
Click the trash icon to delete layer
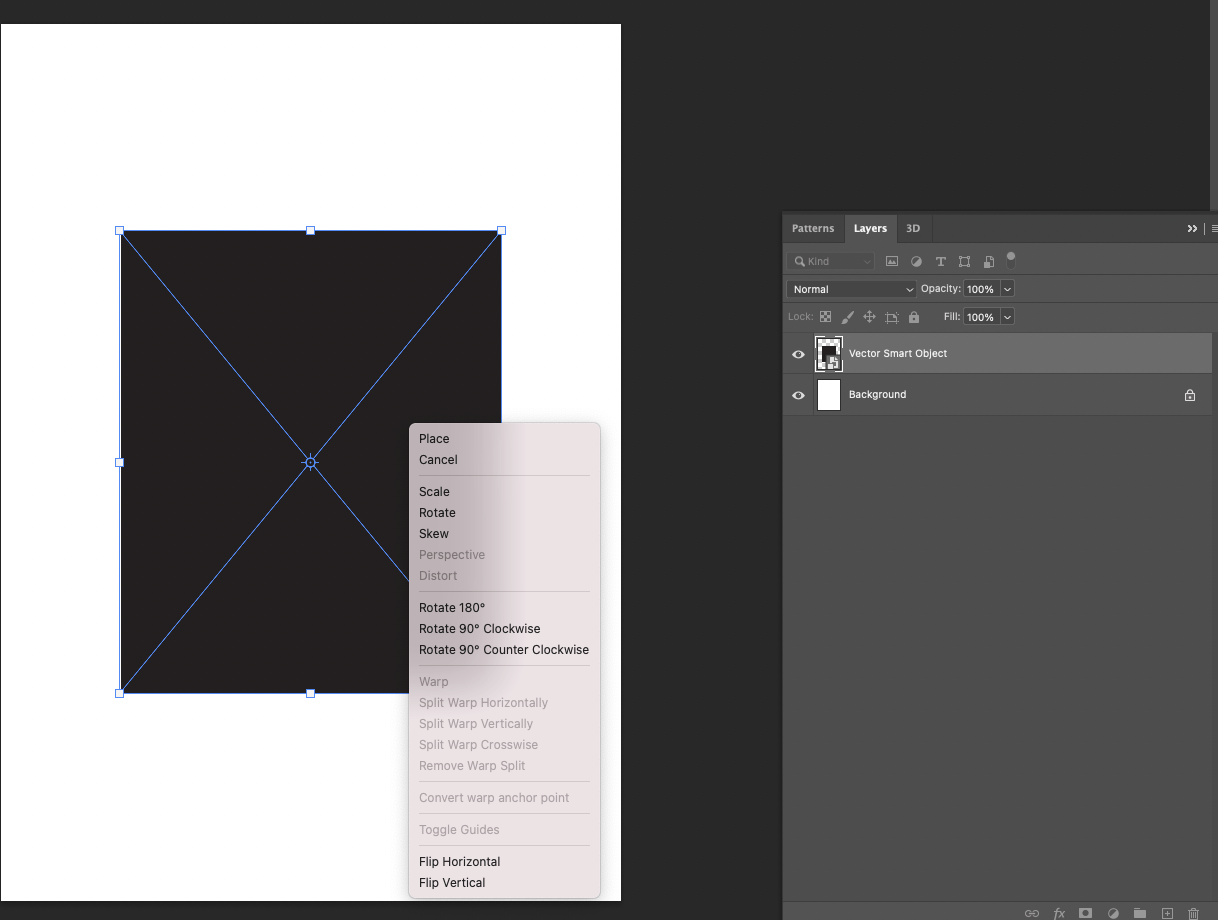[1193, 913]
